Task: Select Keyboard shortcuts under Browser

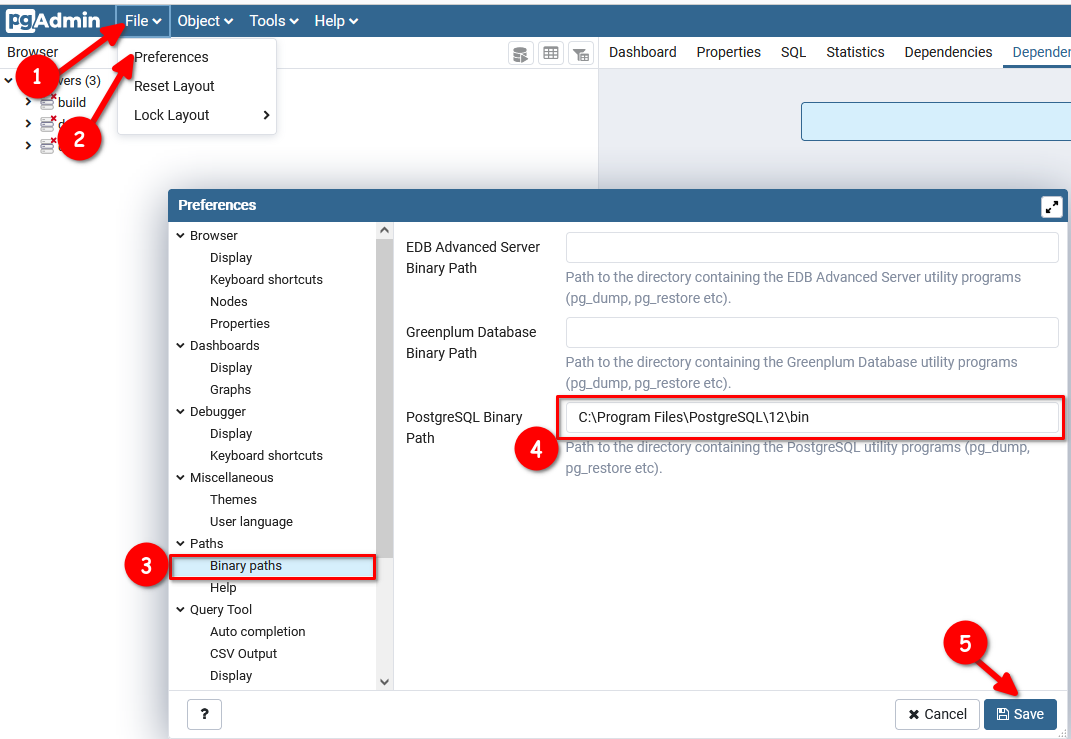Action: tap(266, 279)
